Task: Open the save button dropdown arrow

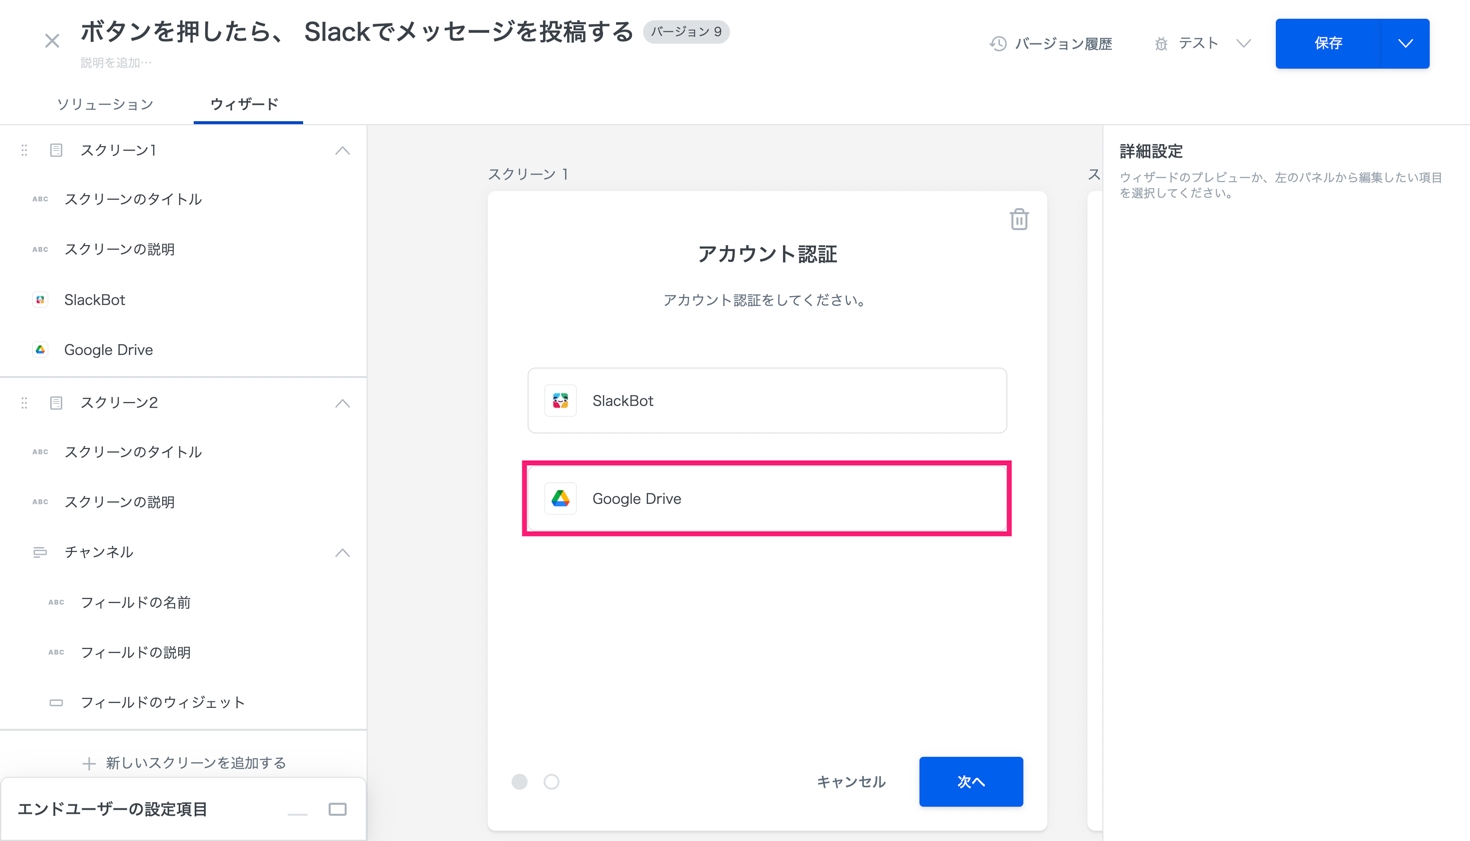Action: [1405, 44]
